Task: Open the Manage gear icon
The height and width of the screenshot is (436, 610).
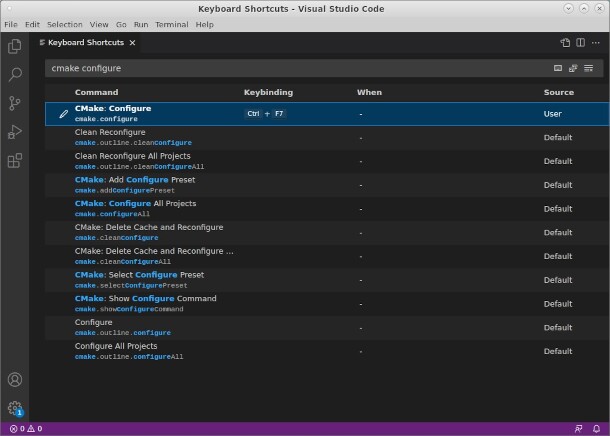Action: [x=15, y=408]
